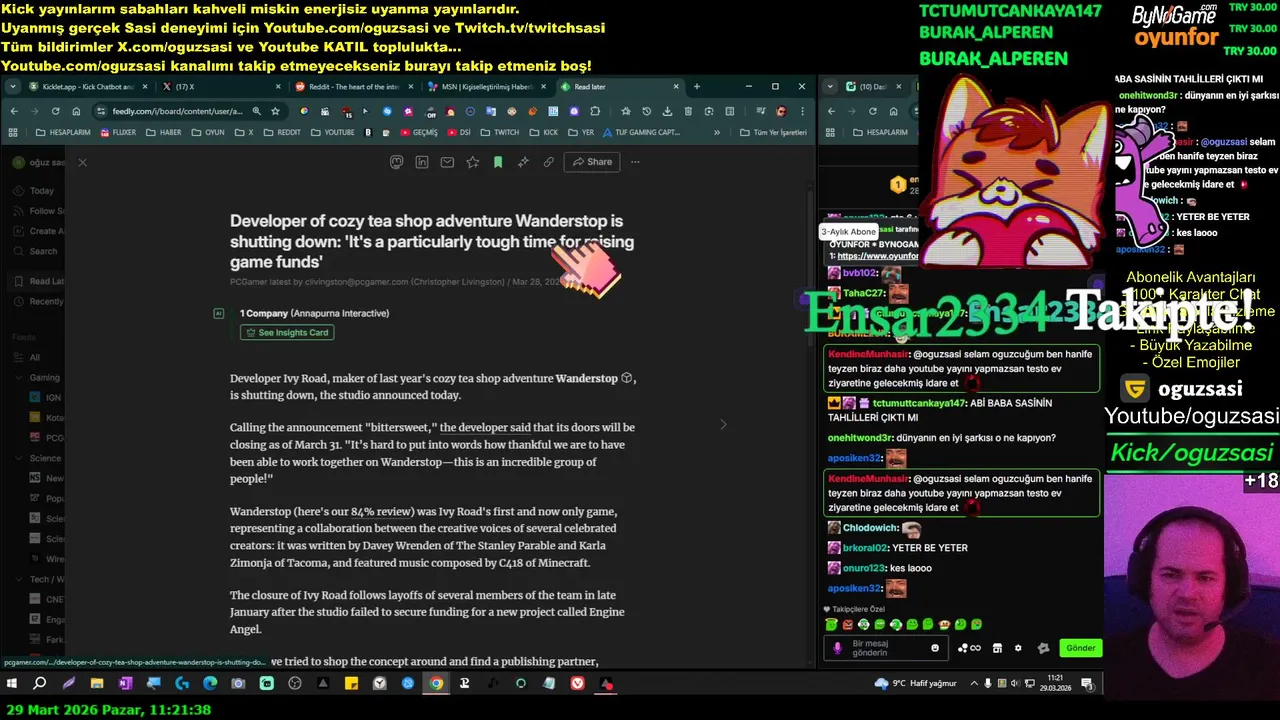This screenshot has height=720, width=1280.
Task: Go to next article with right chevron
Action: tap(723, 424)
